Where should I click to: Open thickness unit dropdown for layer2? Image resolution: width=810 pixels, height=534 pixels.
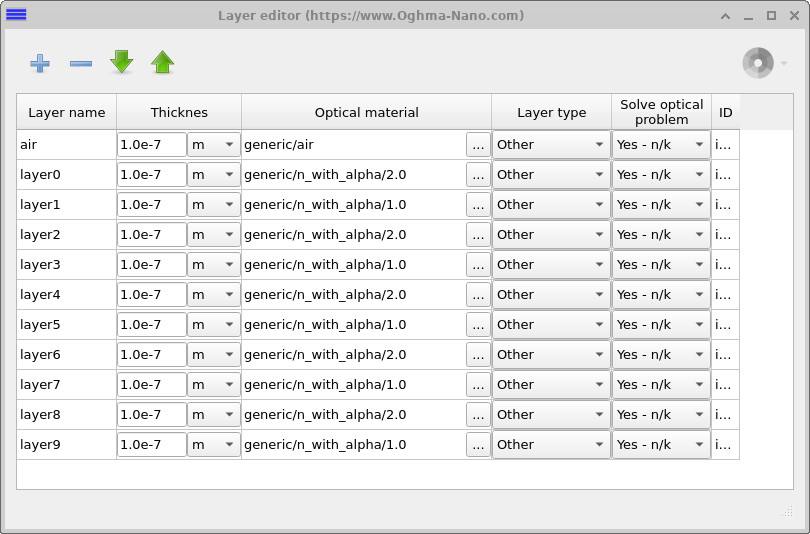point(214,235)
